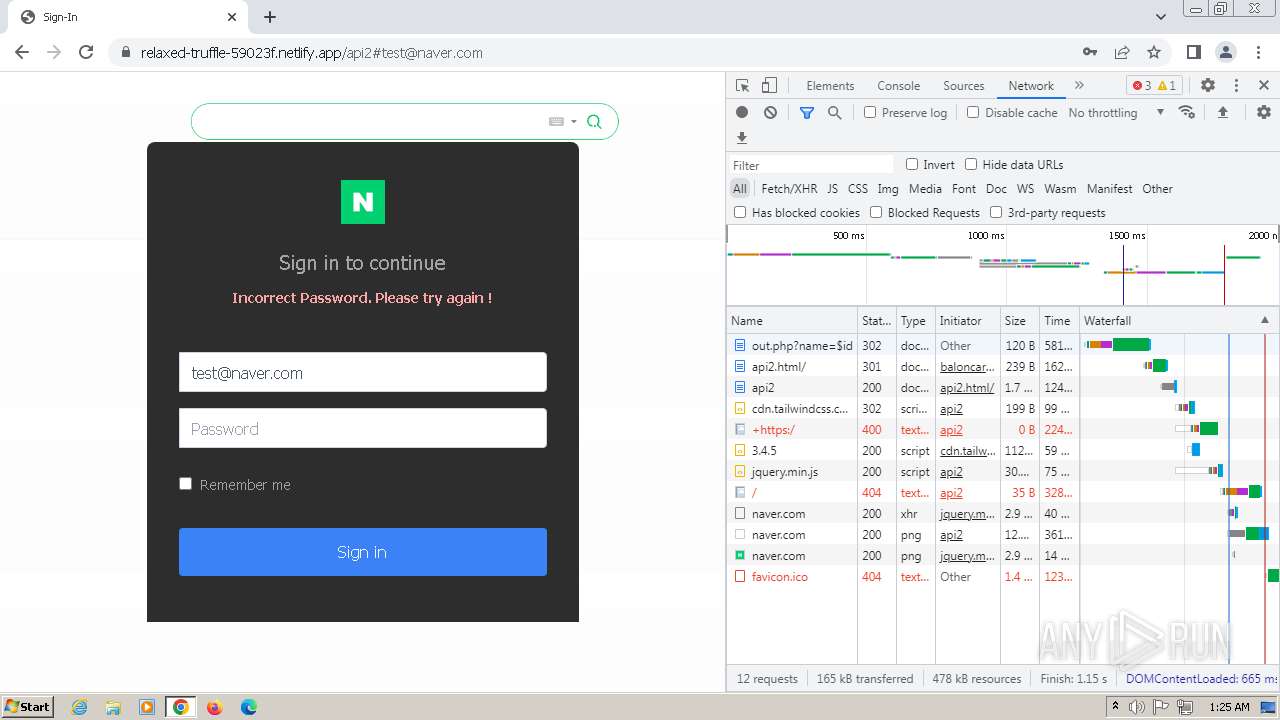1280x720 pixels.
Task: Tick the Remember me checkbox
Action: tap(185, 484)
